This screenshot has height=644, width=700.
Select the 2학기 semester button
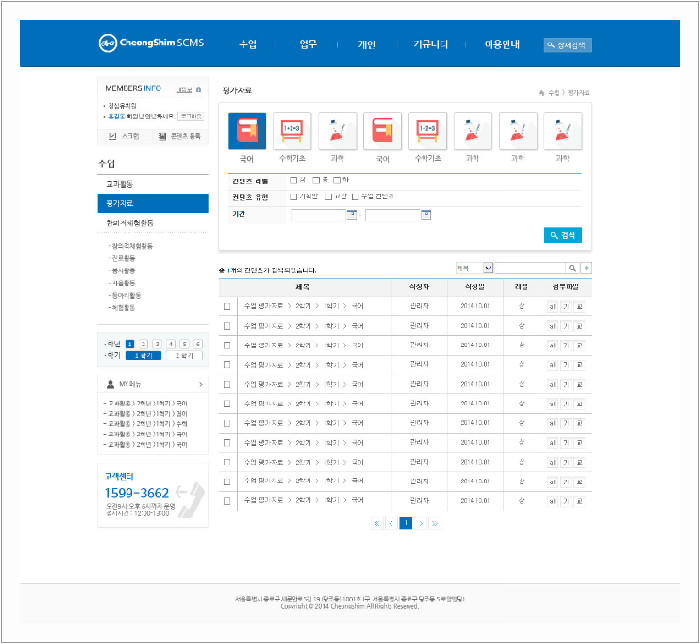183,355
